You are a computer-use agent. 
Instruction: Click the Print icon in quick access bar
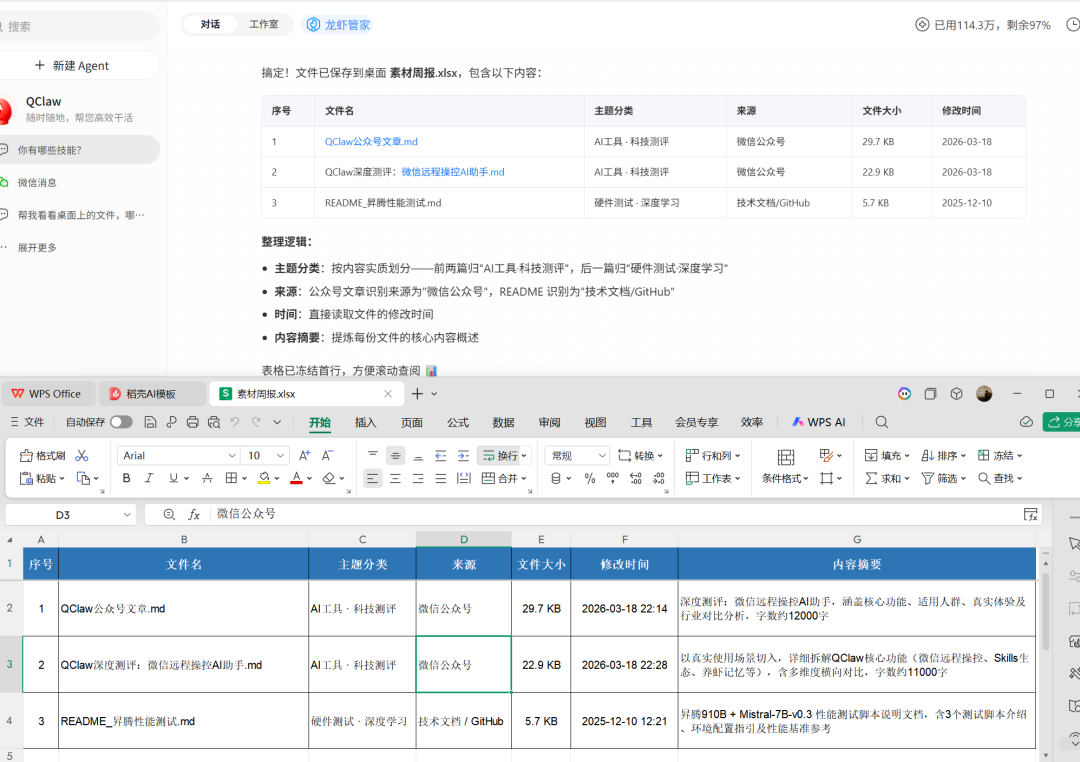coord(193,422)
